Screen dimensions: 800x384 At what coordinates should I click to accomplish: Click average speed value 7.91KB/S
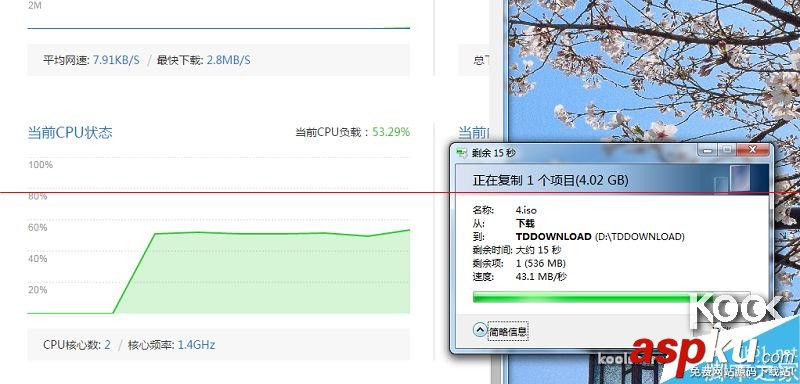coord(116,60)
